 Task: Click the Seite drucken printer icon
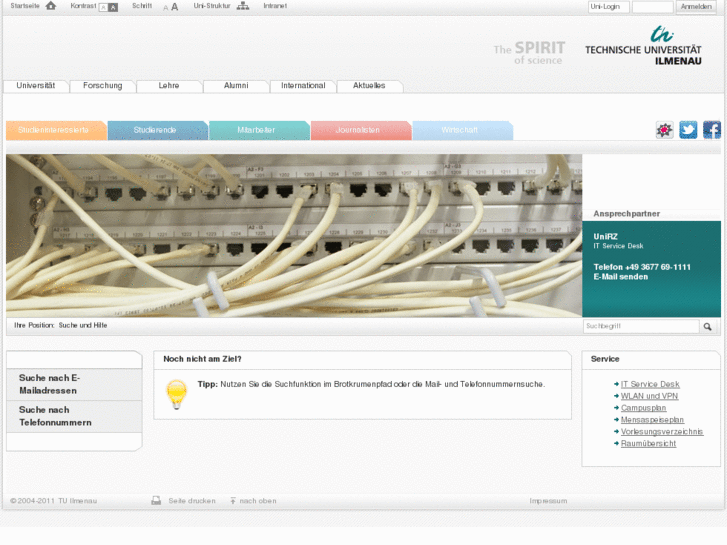coord(156,500)
